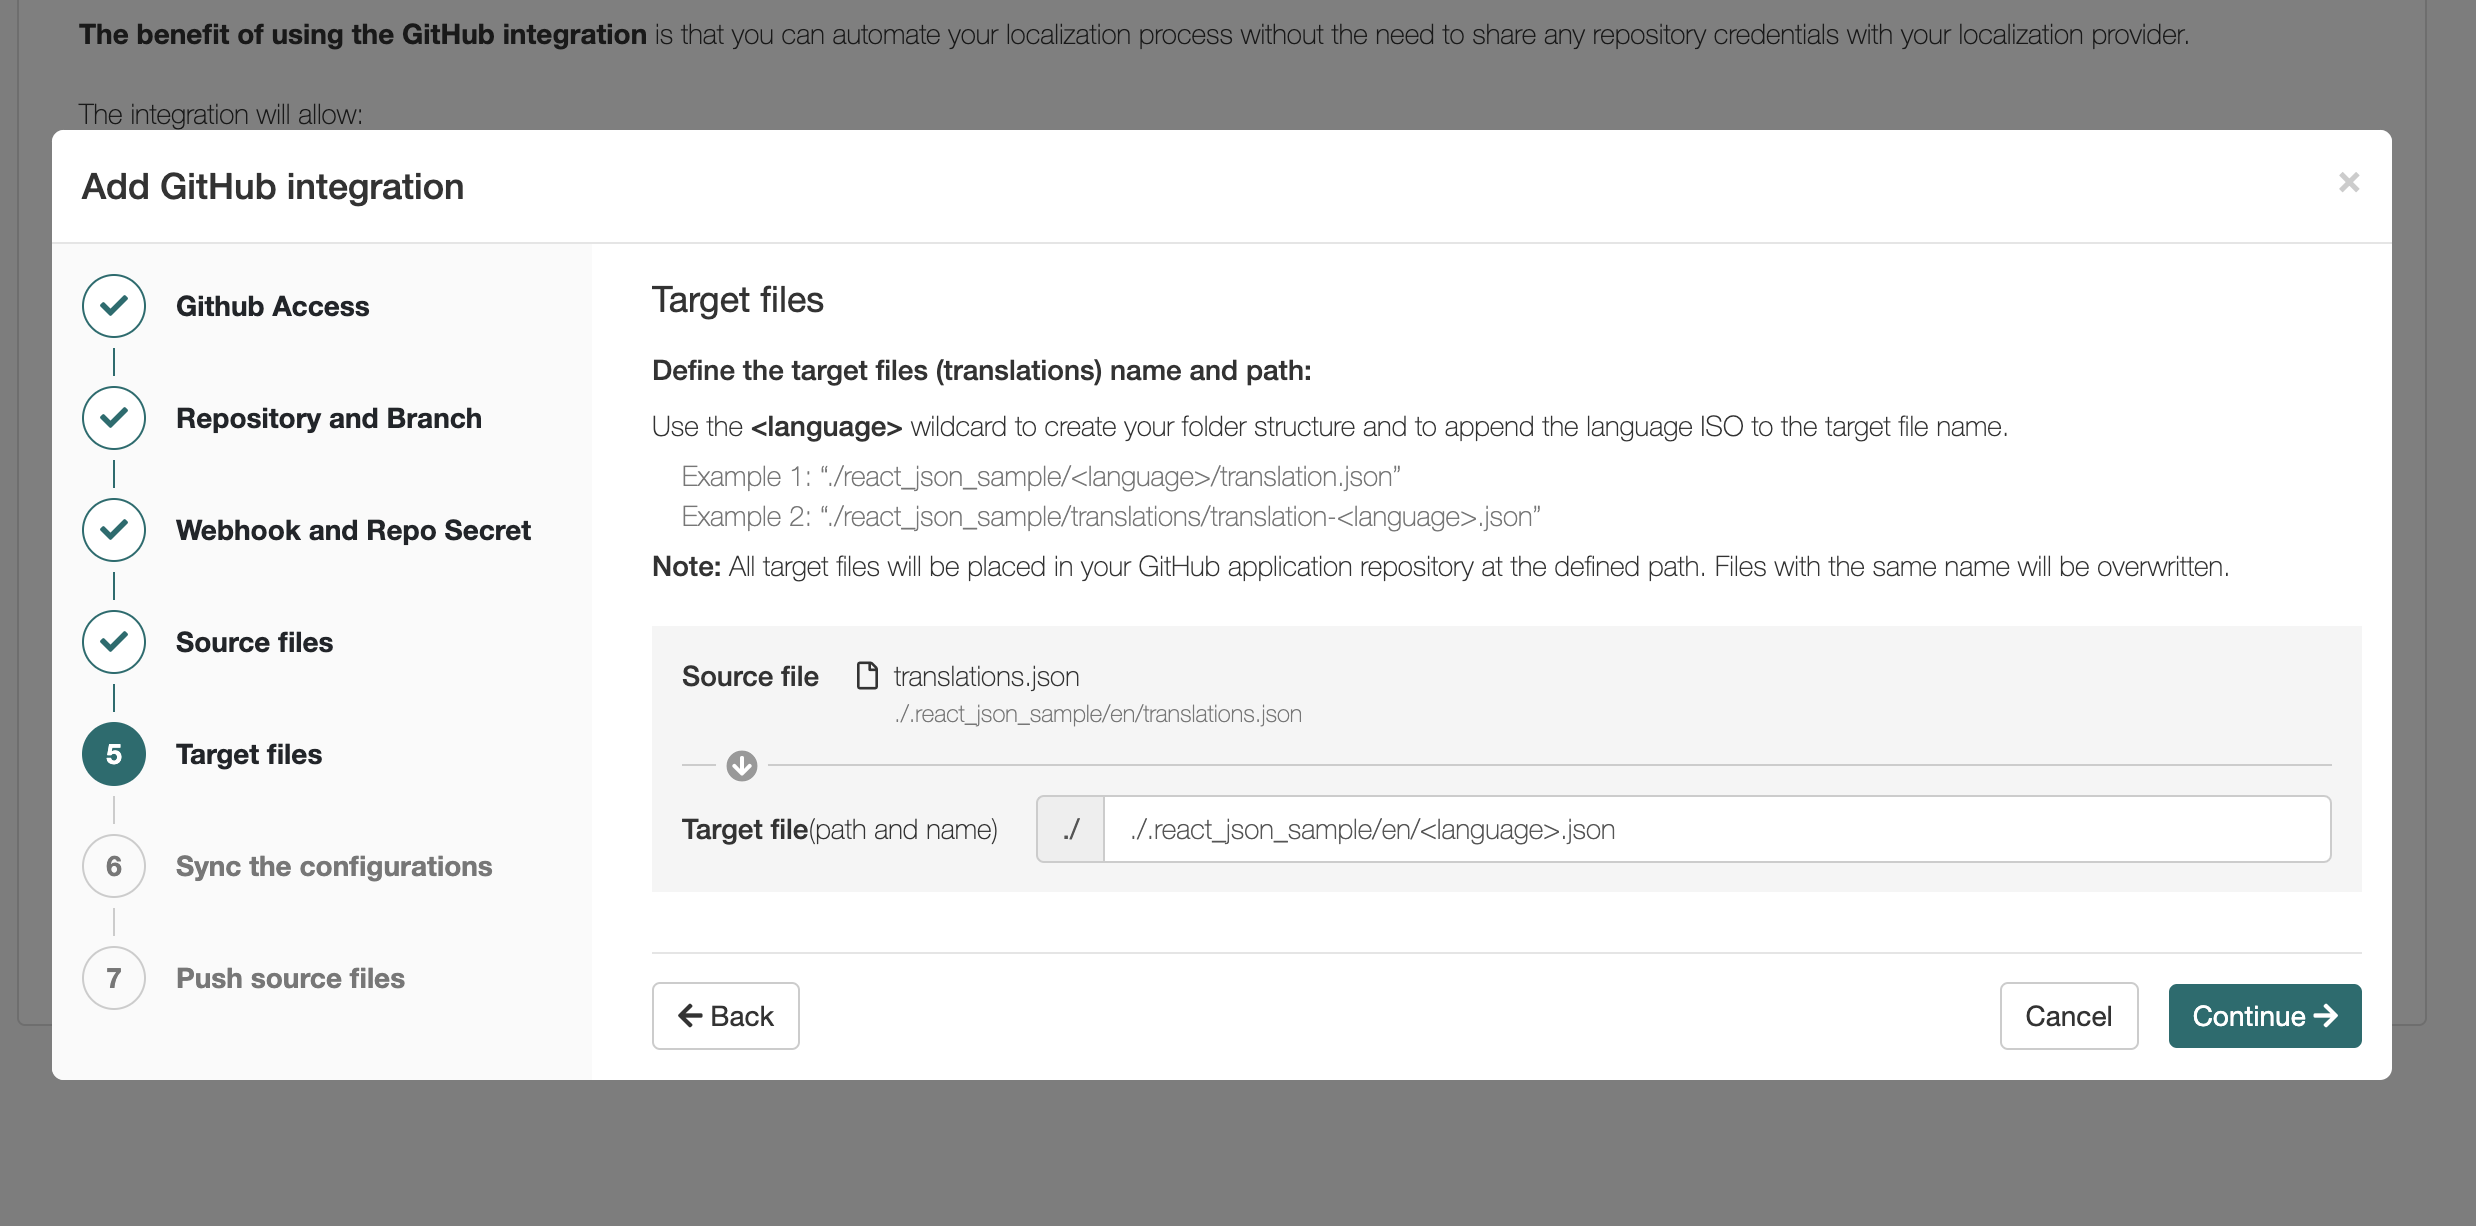
Task: Click the Source files checkmark step icon
Action: point(114,642)
